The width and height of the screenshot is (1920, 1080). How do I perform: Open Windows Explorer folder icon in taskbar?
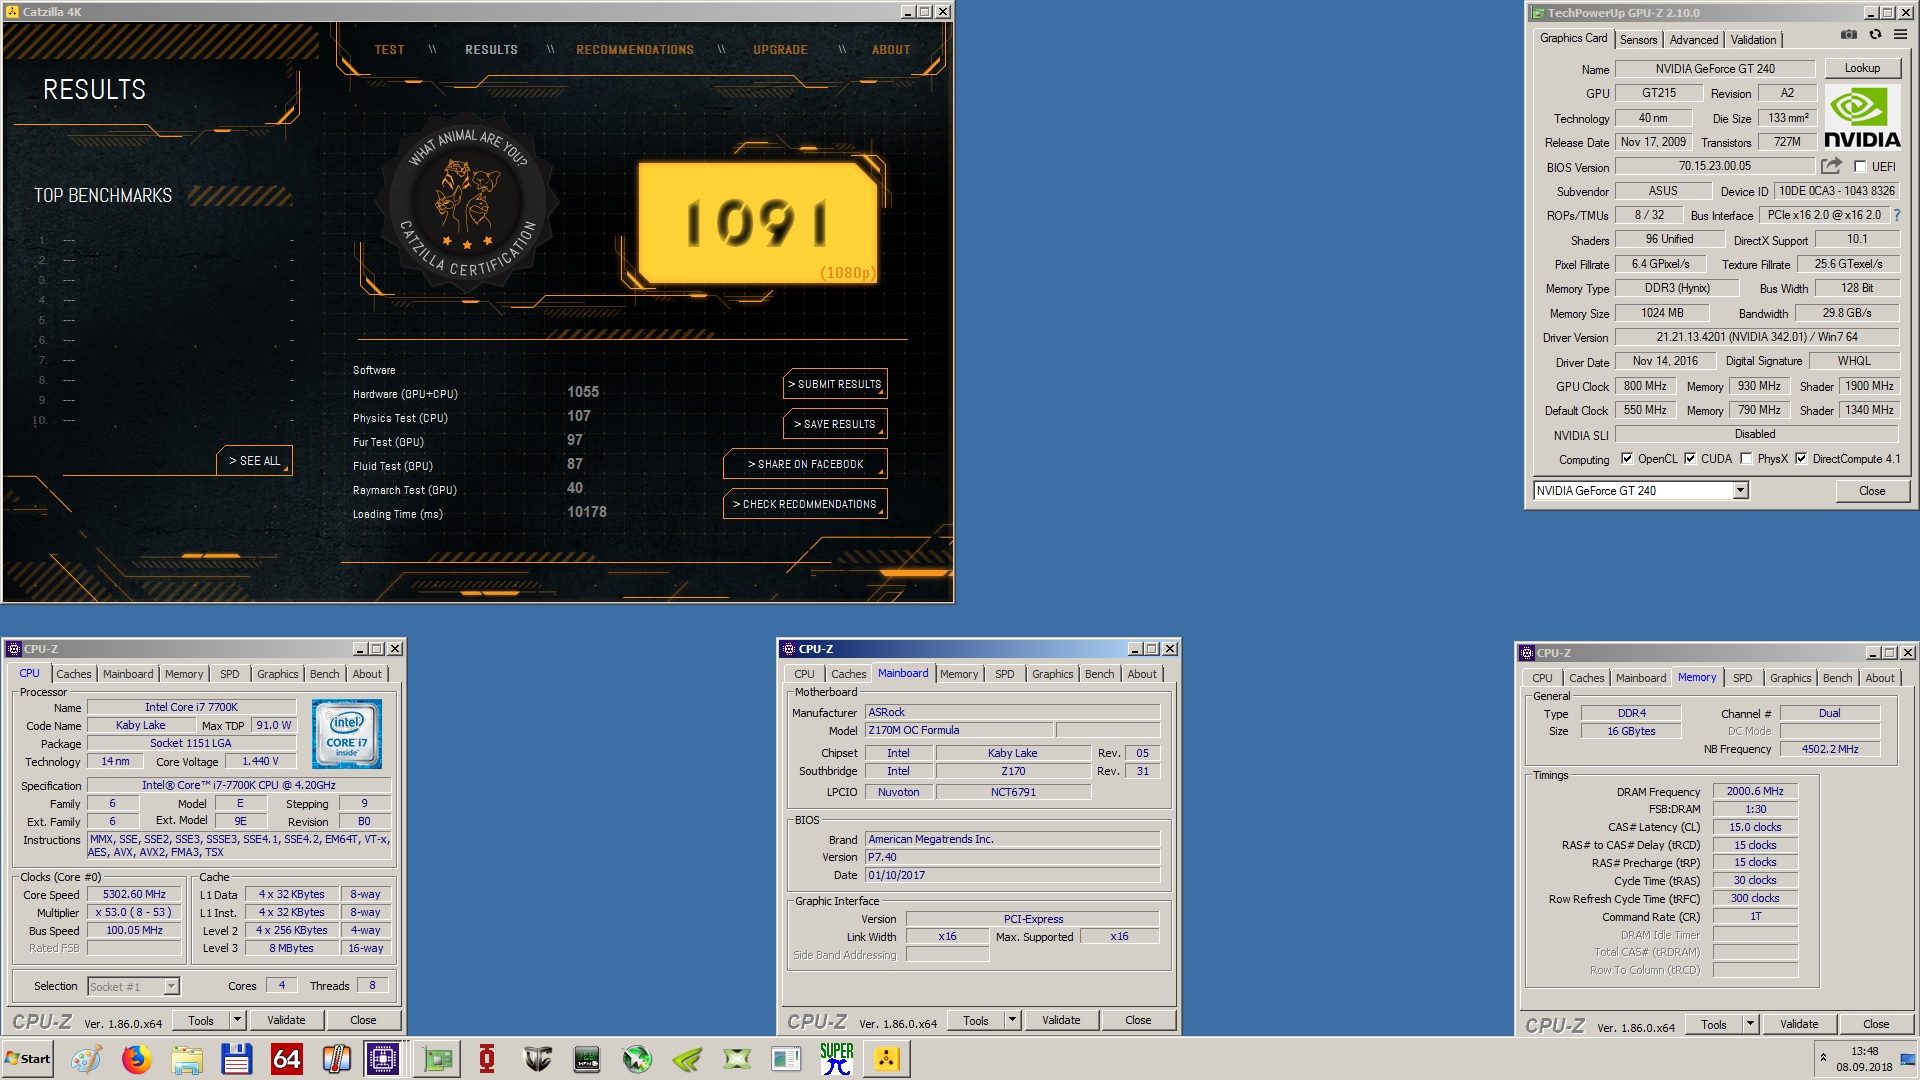point(186,1059)
